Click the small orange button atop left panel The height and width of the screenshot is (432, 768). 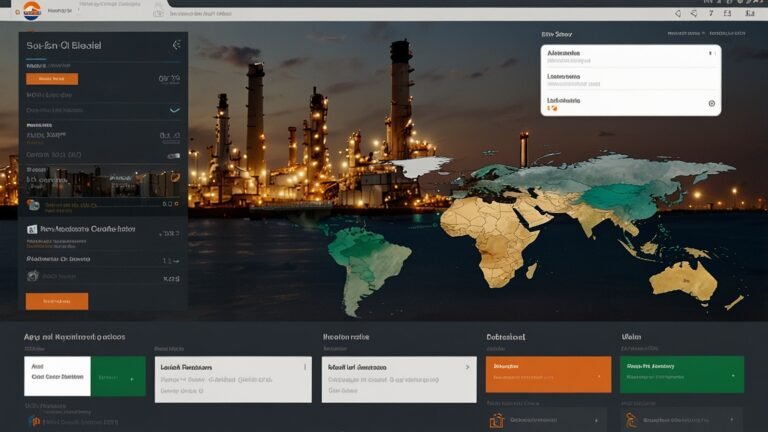pyautogui.click(x=52, y=79)
